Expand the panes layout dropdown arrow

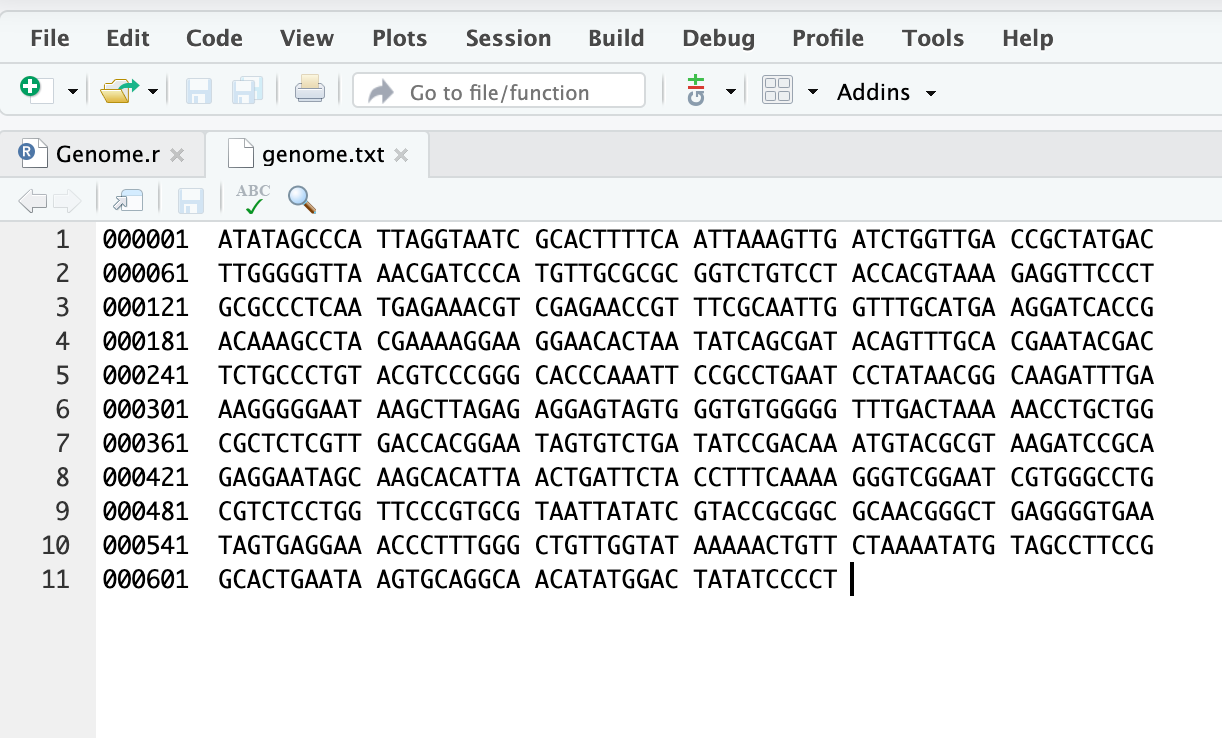[x=812, y=90]
